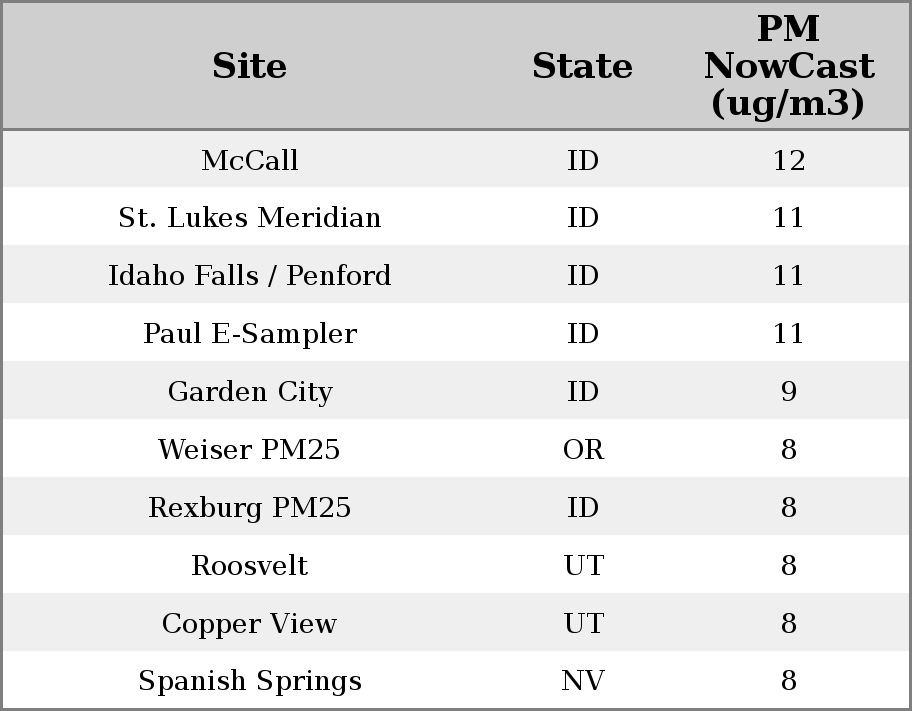
Task: Click the Garden City site cell
Action: (x=250, y=392)
